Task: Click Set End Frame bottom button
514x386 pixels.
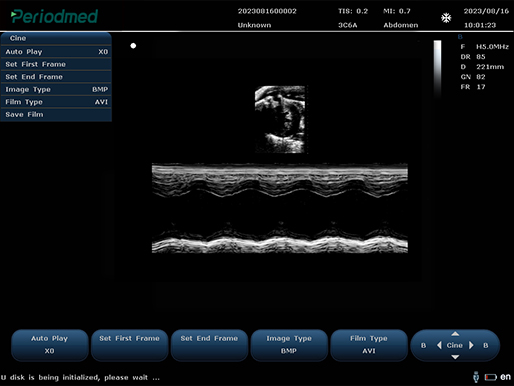Action: (209, 345)
